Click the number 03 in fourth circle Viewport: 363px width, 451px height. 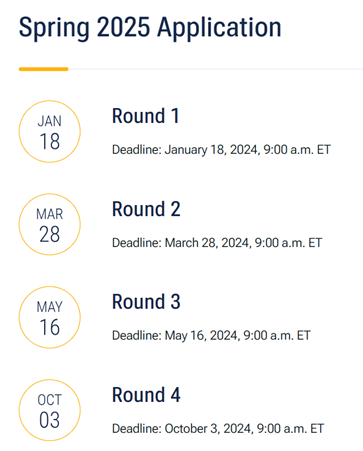(x=50, y=420)
